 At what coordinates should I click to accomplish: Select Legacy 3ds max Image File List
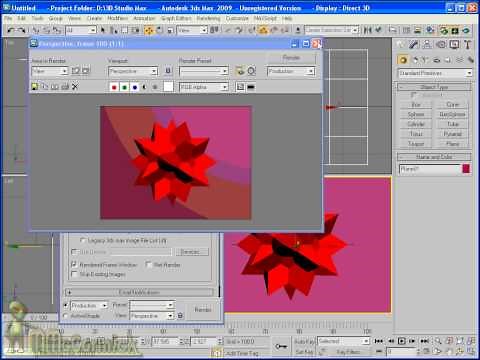(x=83, y=240)
